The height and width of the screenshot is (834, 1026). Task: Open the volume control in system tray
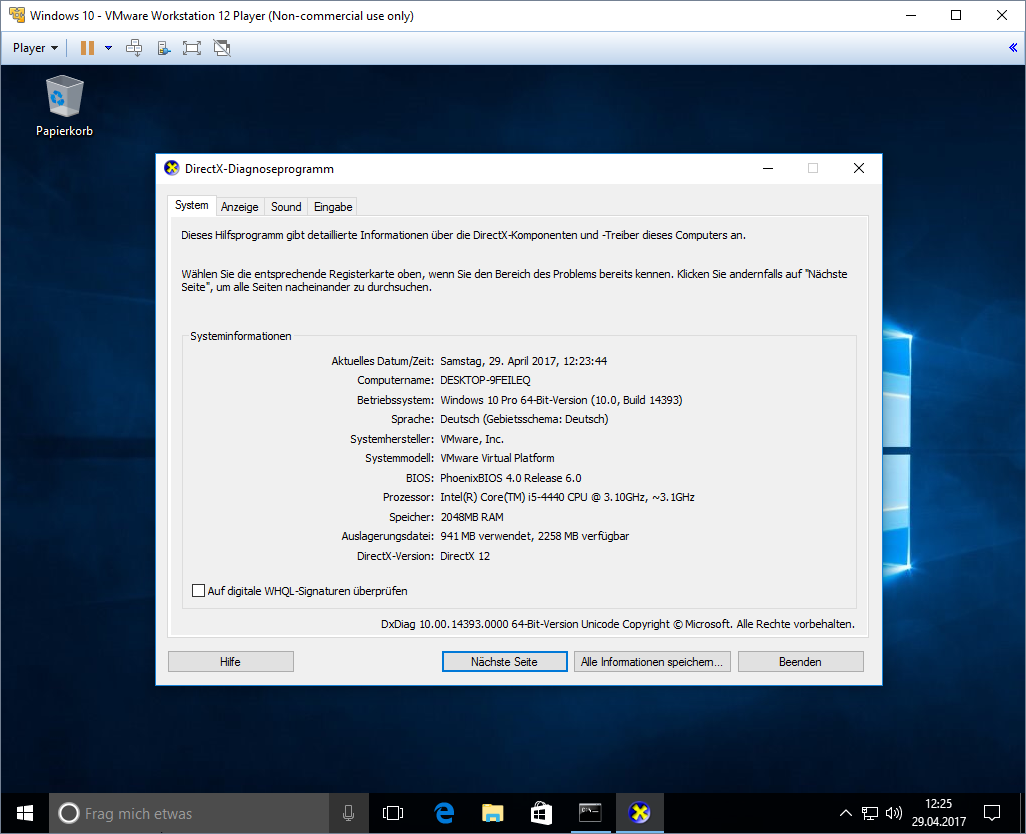click(894, 813)
